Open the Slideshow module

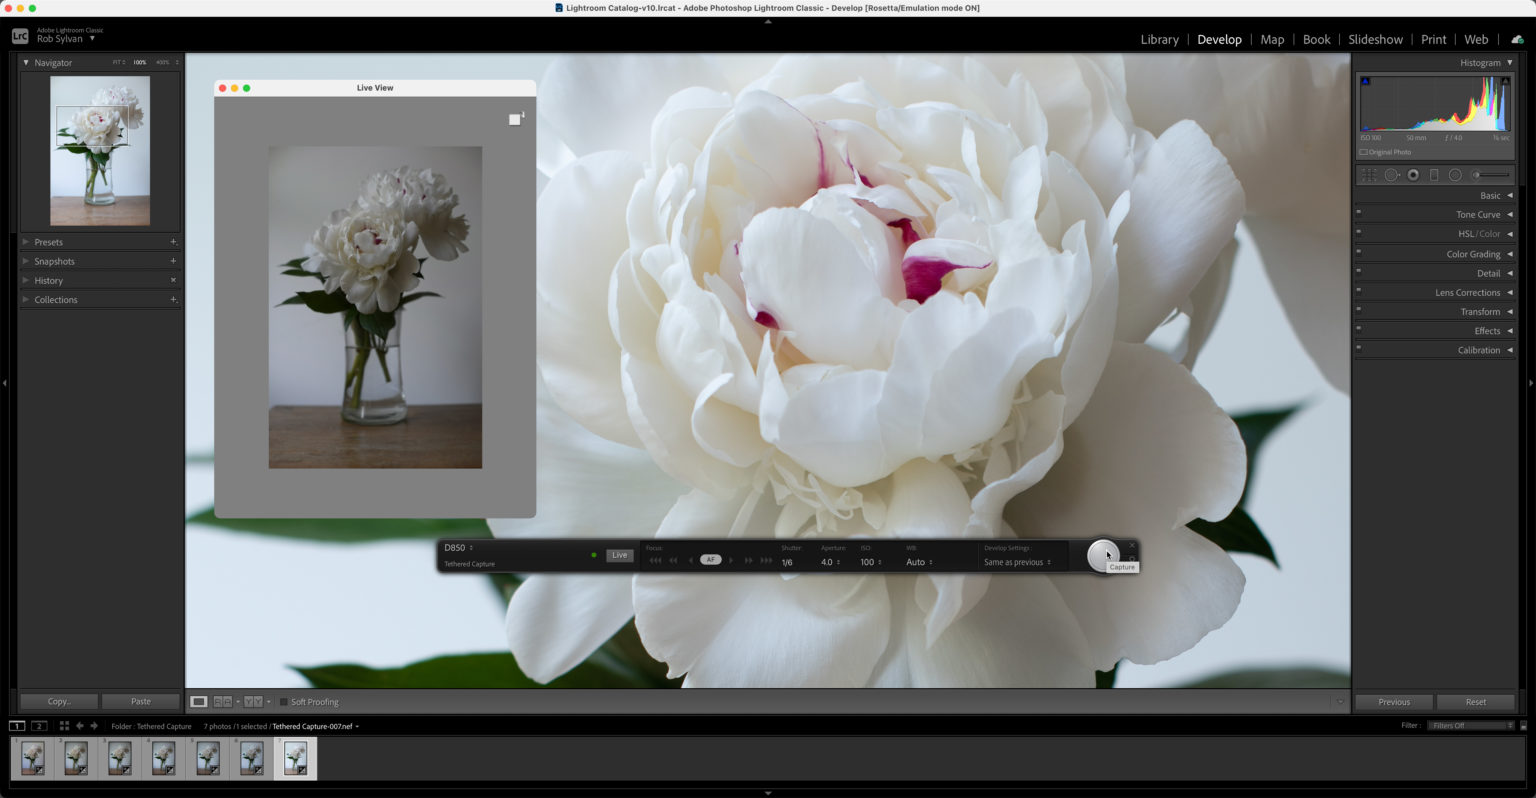pos(1375,39)
